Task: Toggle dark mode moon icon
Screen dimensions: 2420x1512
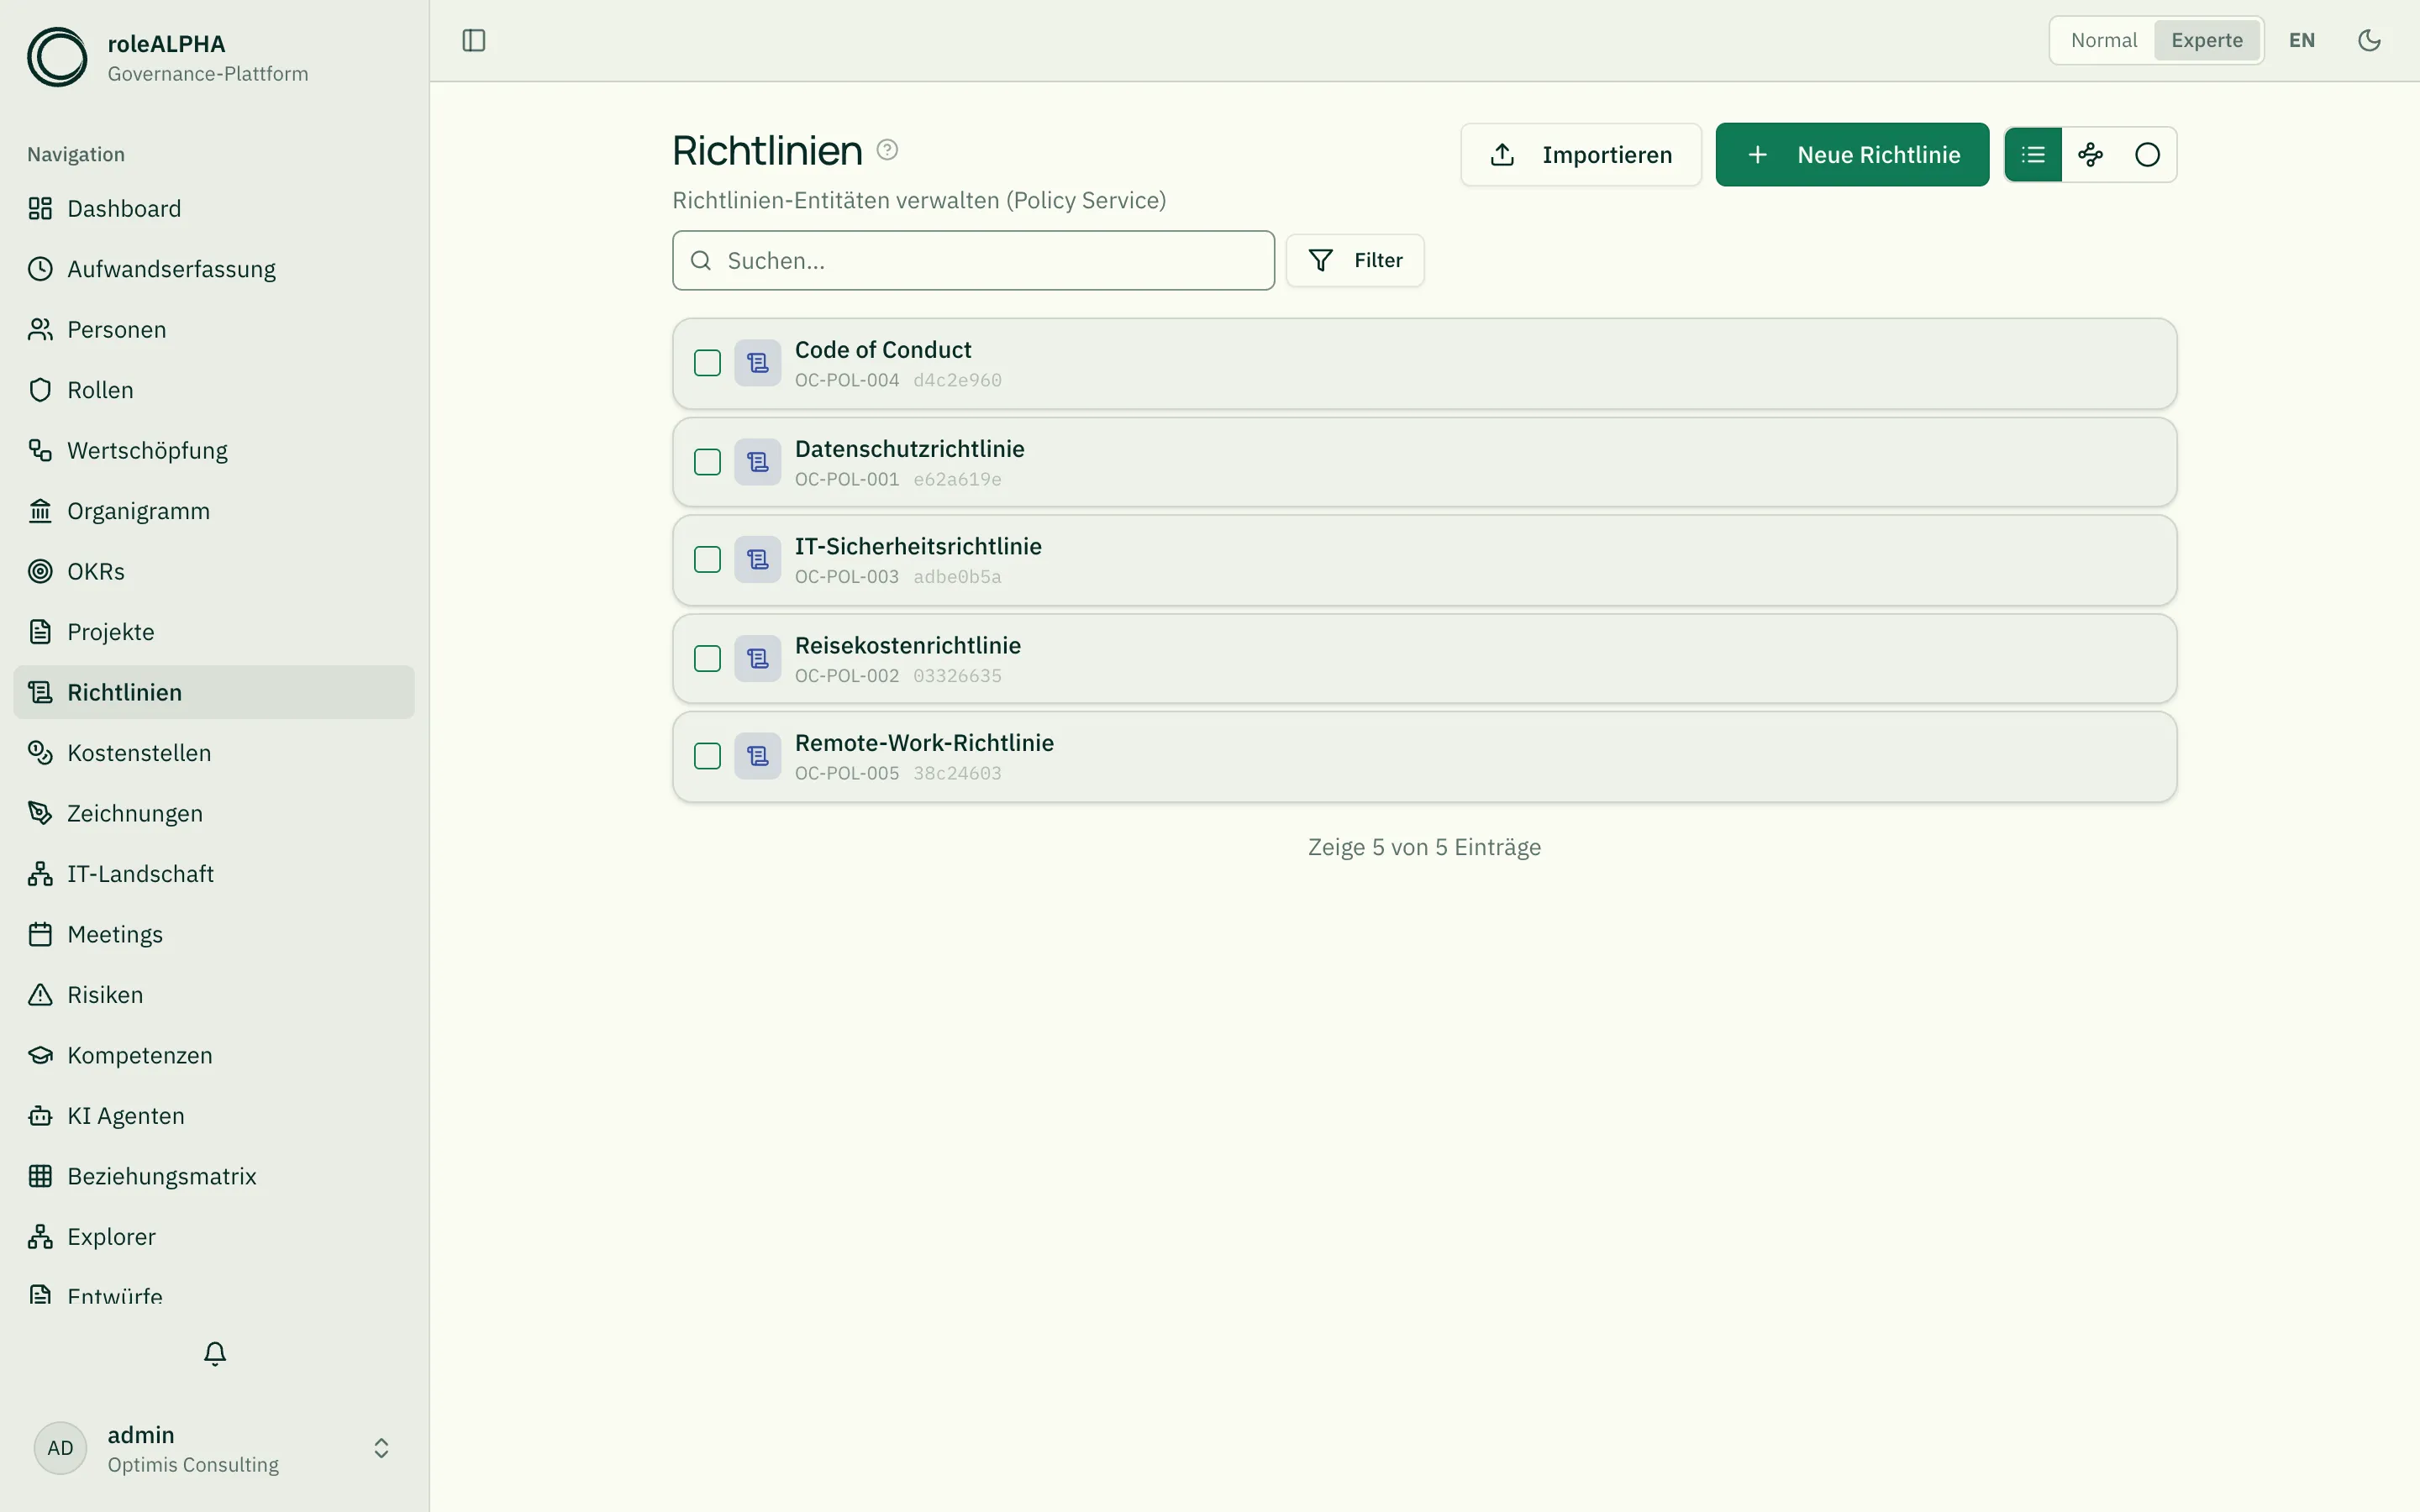Action: 2369,40
